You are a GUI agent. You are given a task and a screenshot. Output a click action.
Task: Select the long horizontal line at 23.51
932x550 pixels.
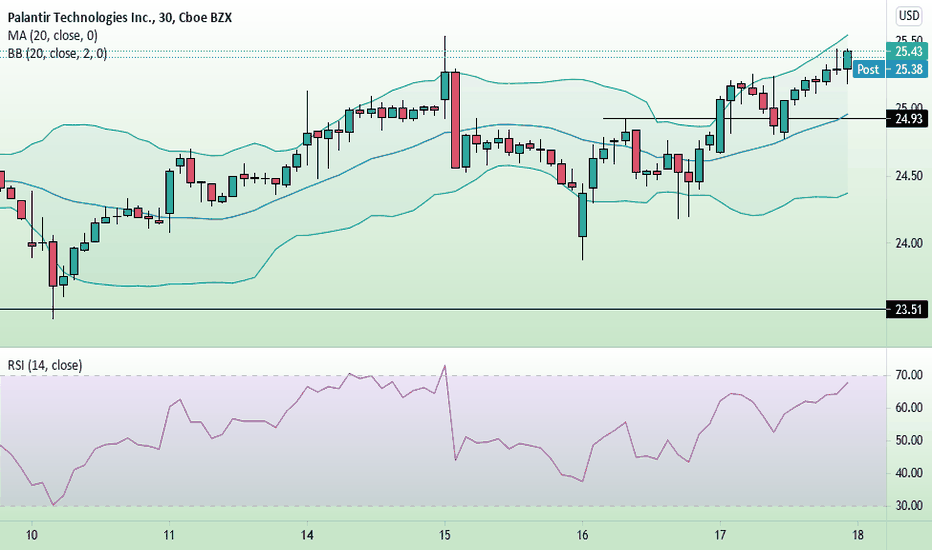point(443,309)
